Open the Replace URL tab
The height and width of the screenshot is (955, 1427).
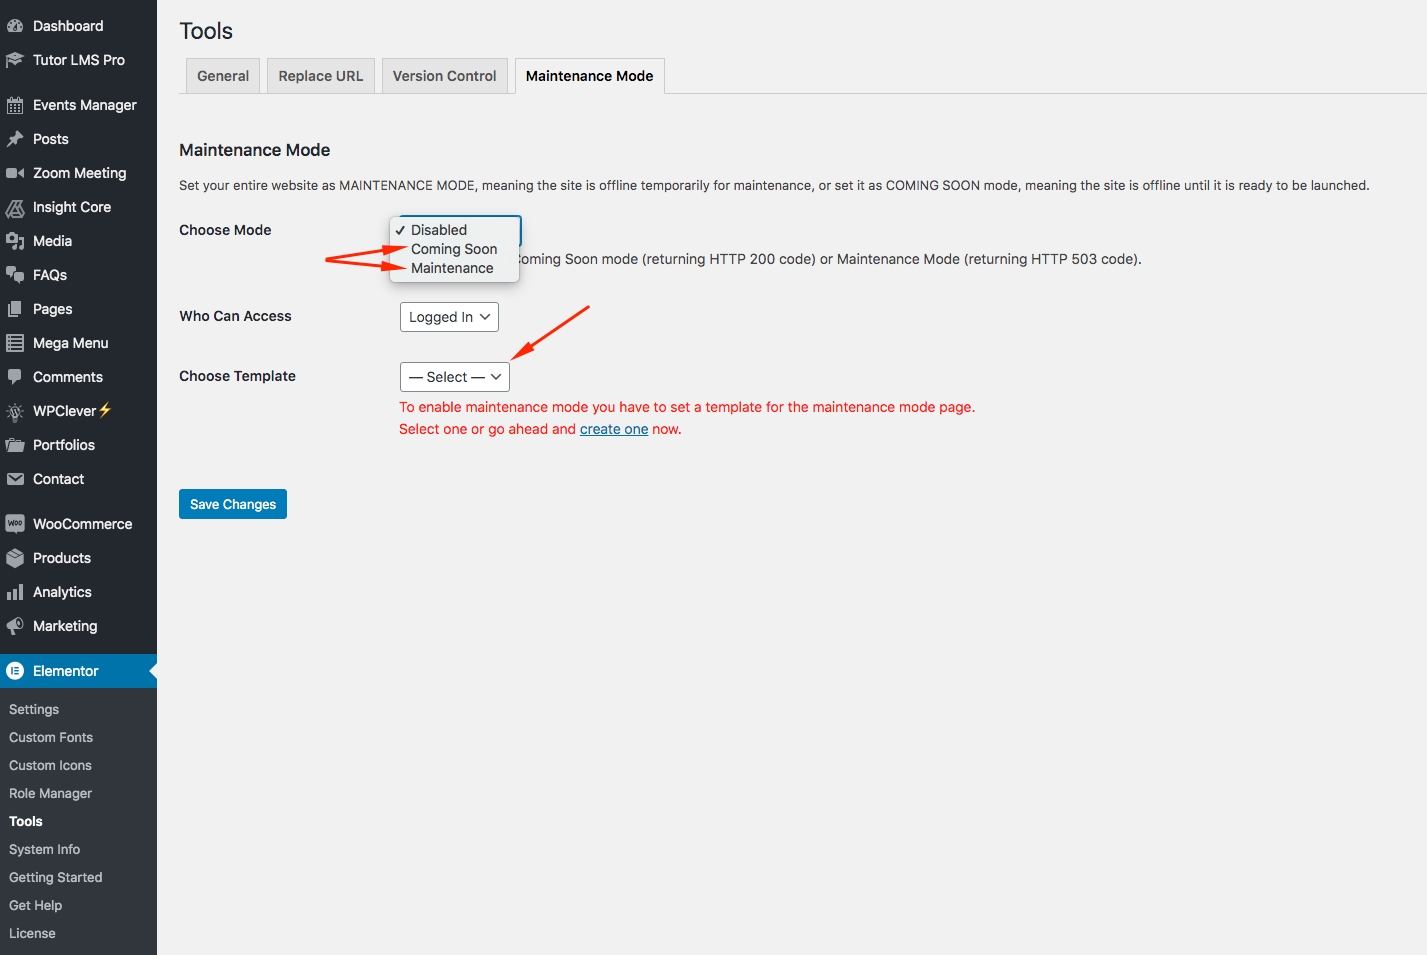pyautogui.click(x=320, y=76)
